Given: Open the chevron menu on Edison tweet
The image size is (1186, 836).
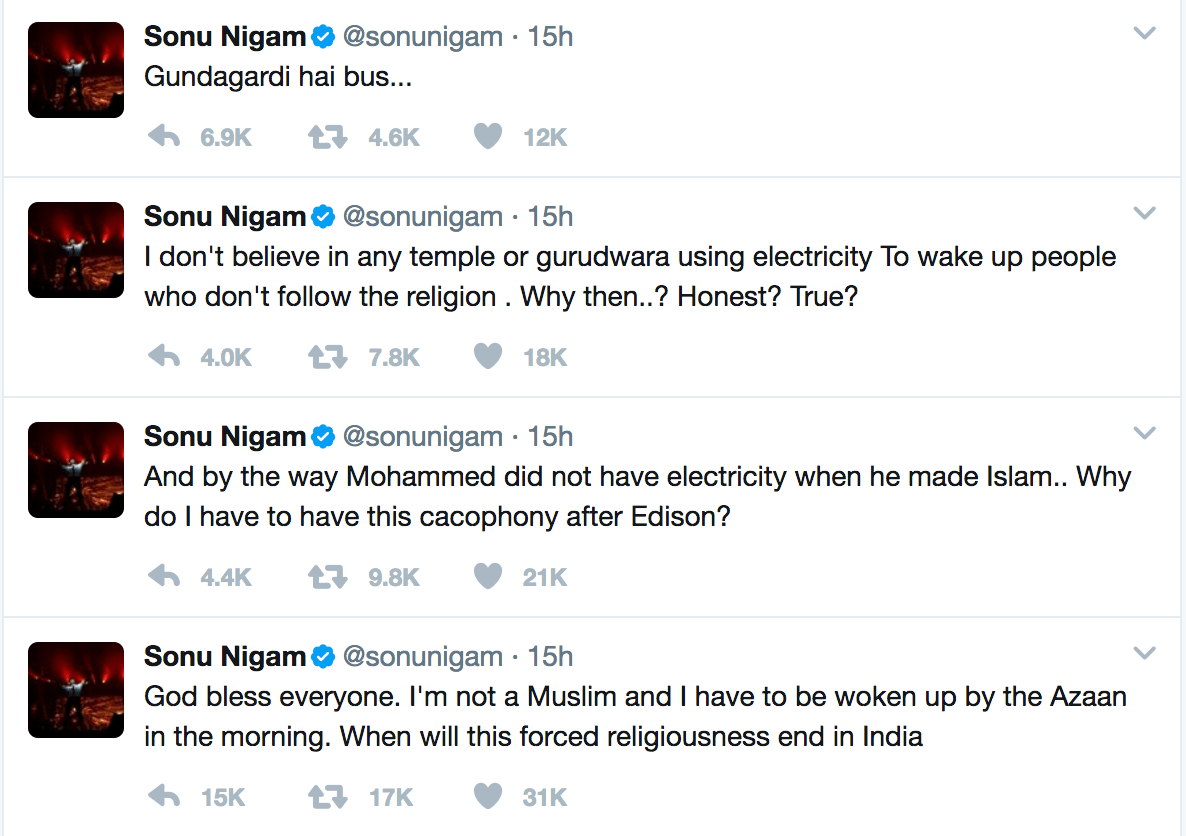Looking at the screenshot, I should click(1144, 434).
